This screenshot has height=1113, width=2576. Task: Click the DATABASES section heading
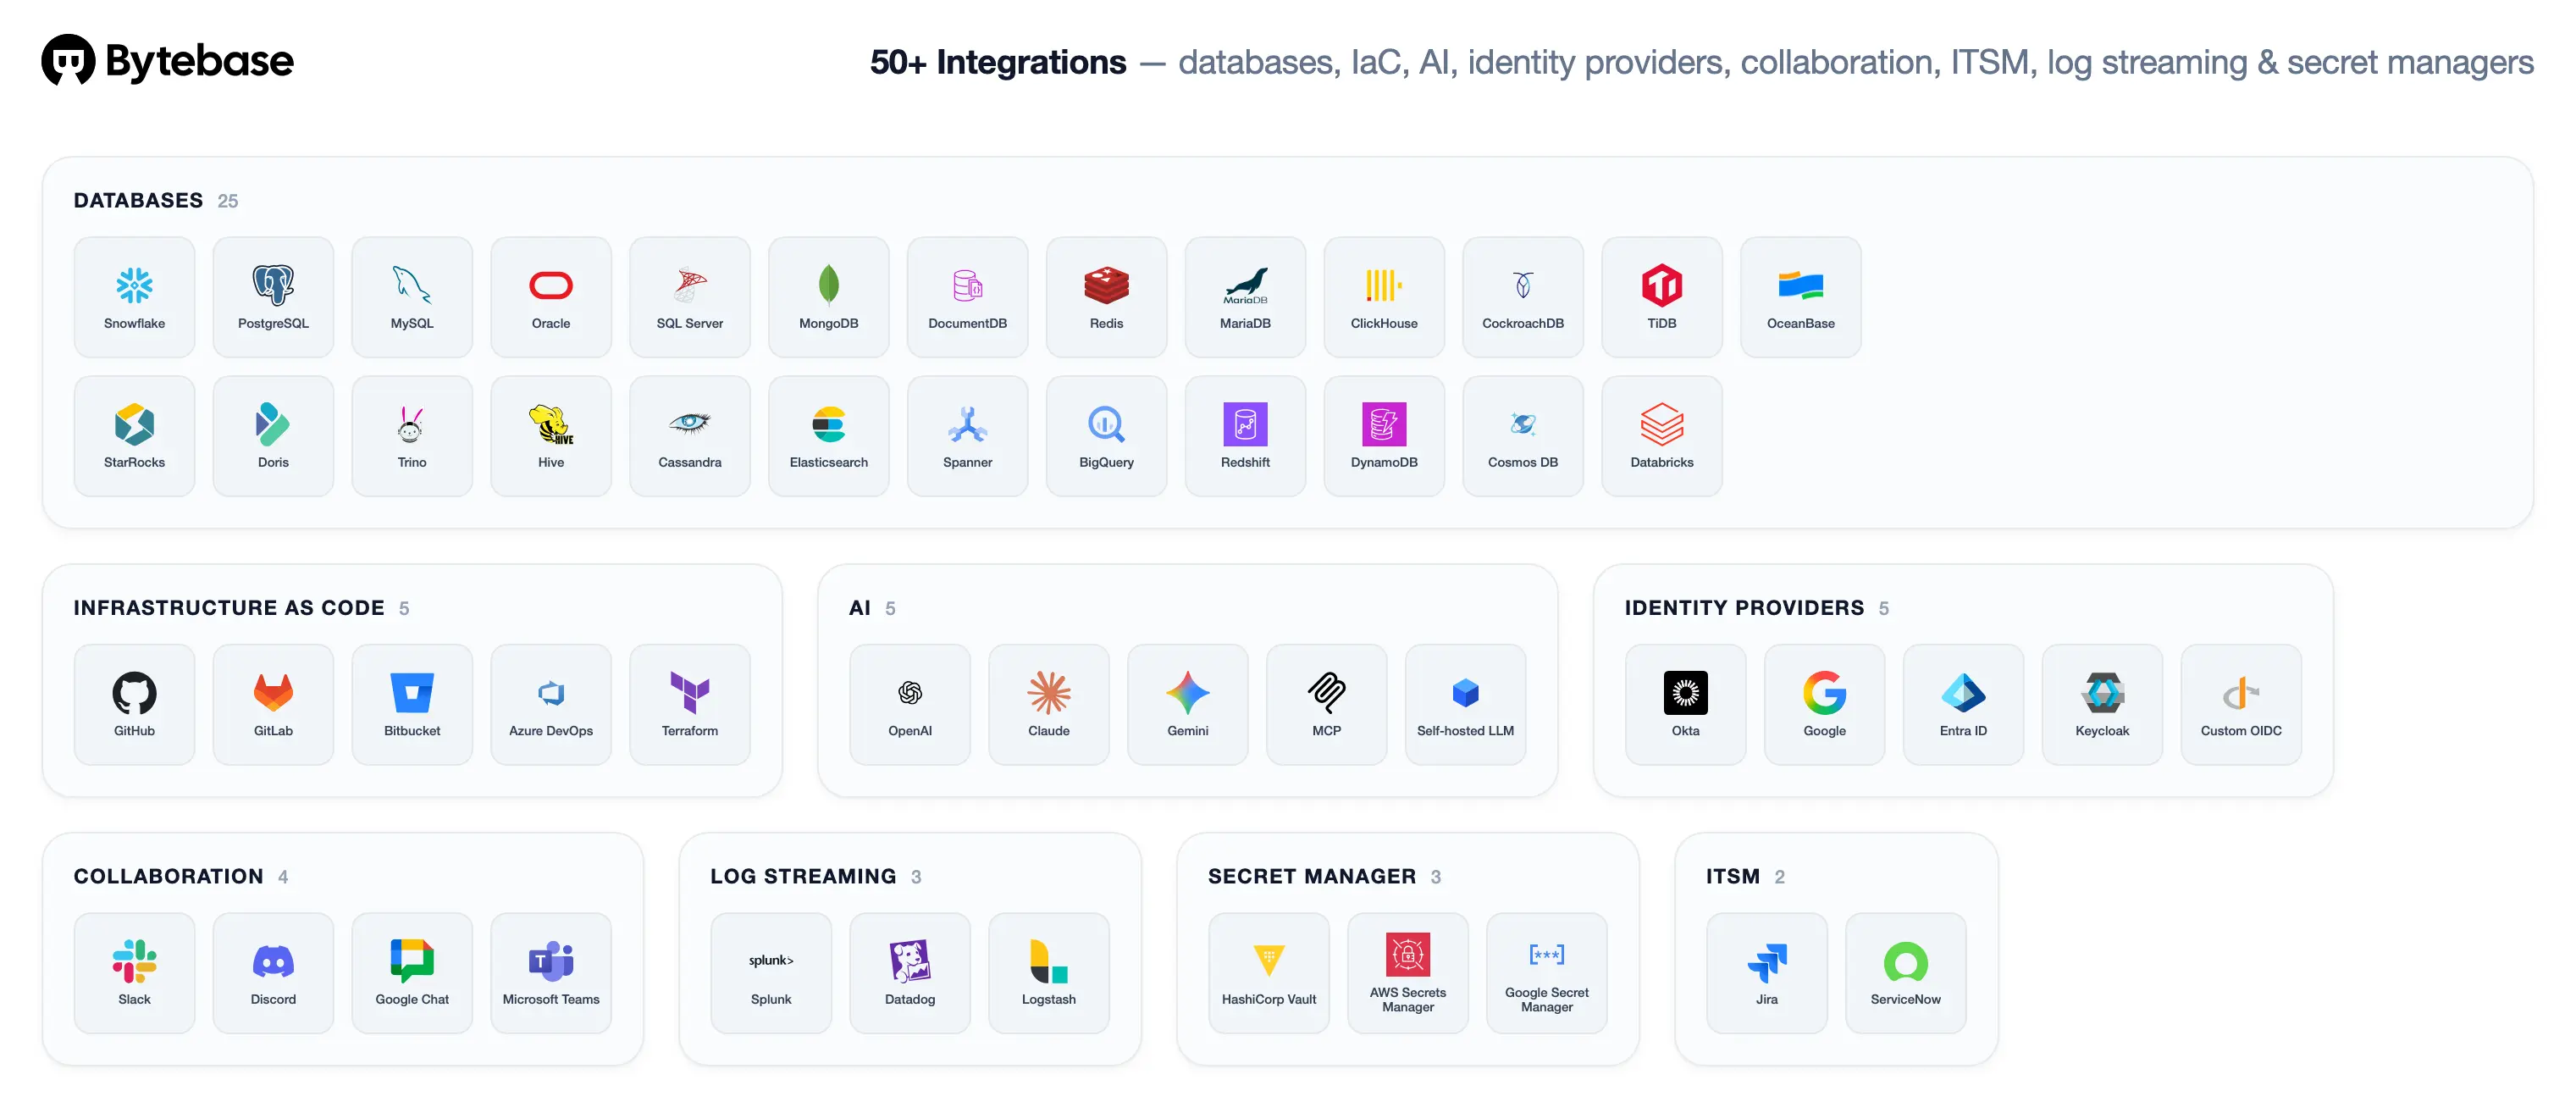pyautogui.click(x=138, y=200)
